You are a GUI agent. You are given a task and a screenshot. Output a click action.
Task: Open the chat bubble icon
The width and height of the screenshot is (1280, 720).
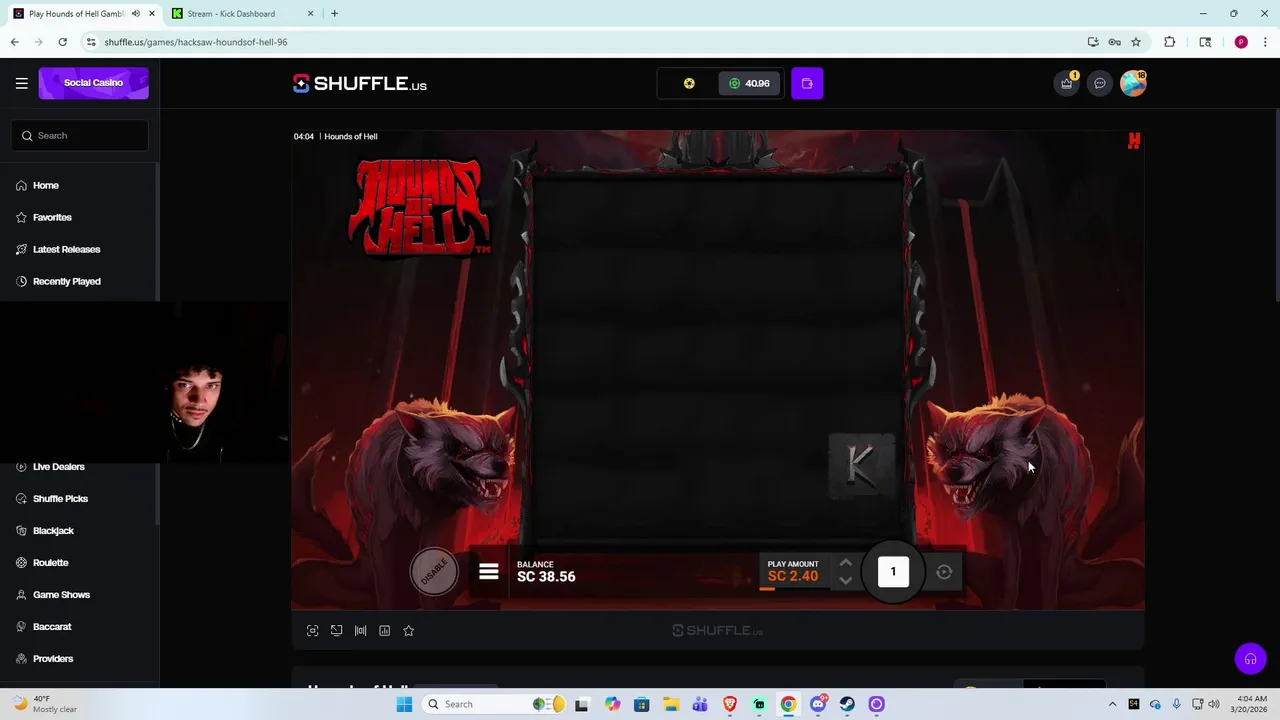click(x=1100, y=83)
